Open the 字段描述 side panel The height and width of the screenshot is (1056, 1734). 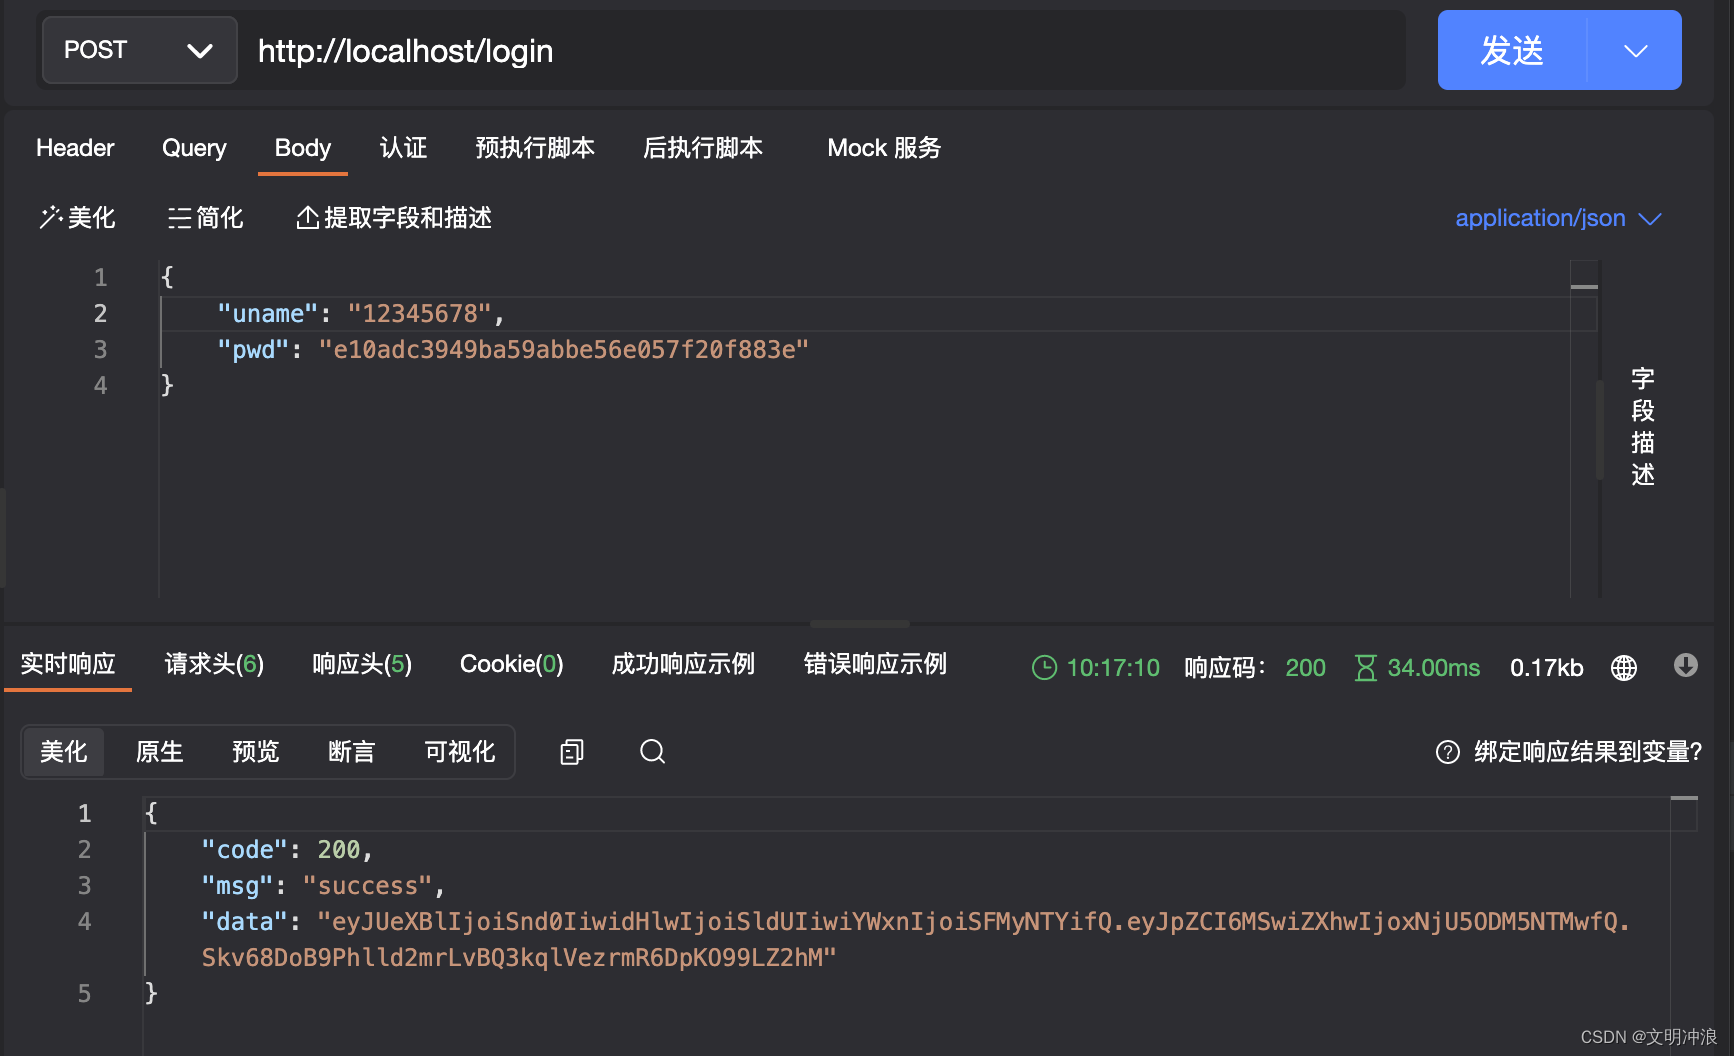point(1642,428)
